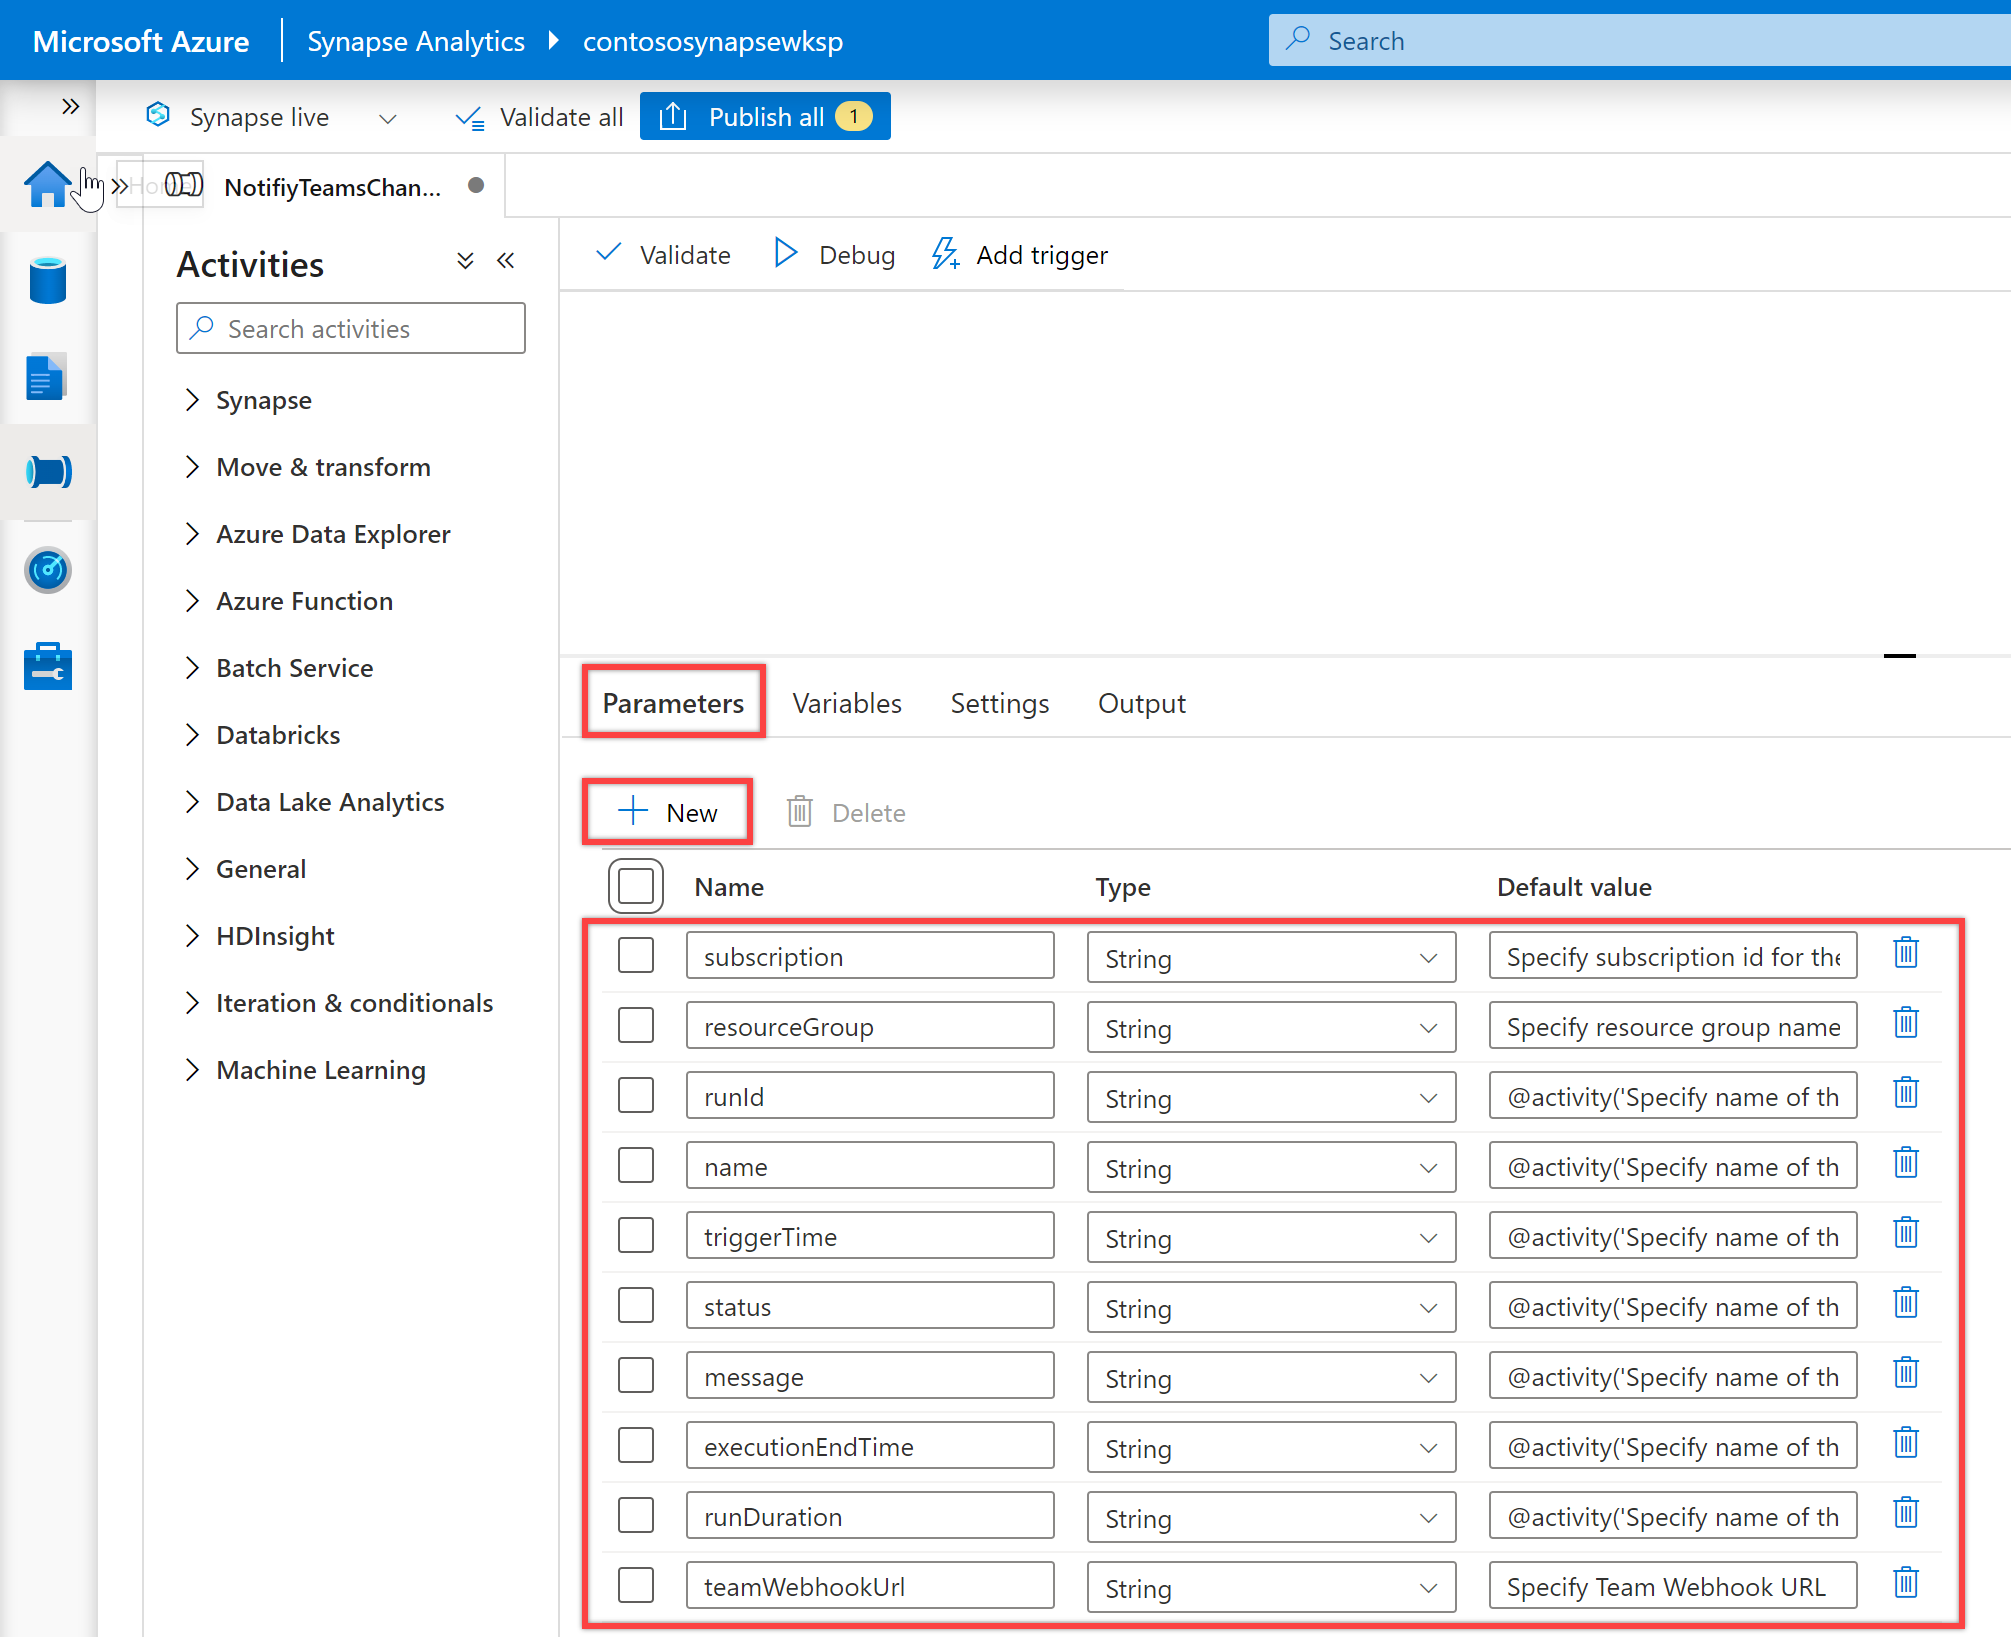Click the New parameter button
The height and width of the screenshot is (1637, 2011).
668,812
